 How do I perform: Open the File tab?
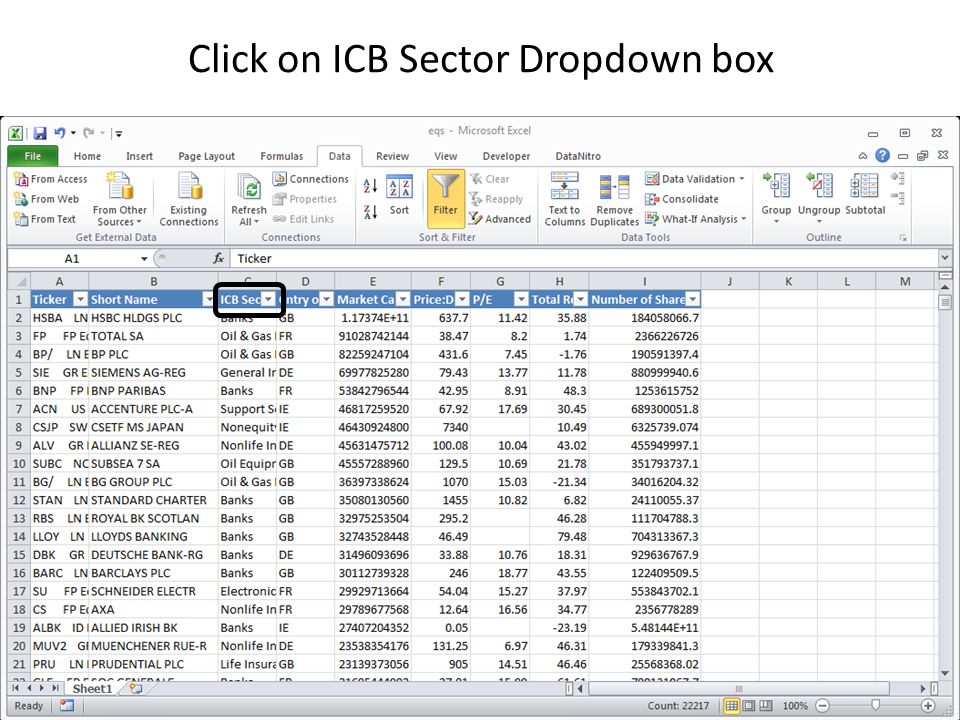point(32,156)
